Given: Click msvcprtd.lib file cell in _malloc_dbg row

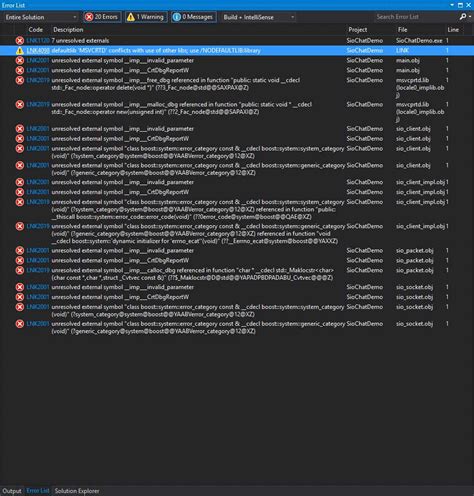Looking at the screenshot, I should (420, 112).
